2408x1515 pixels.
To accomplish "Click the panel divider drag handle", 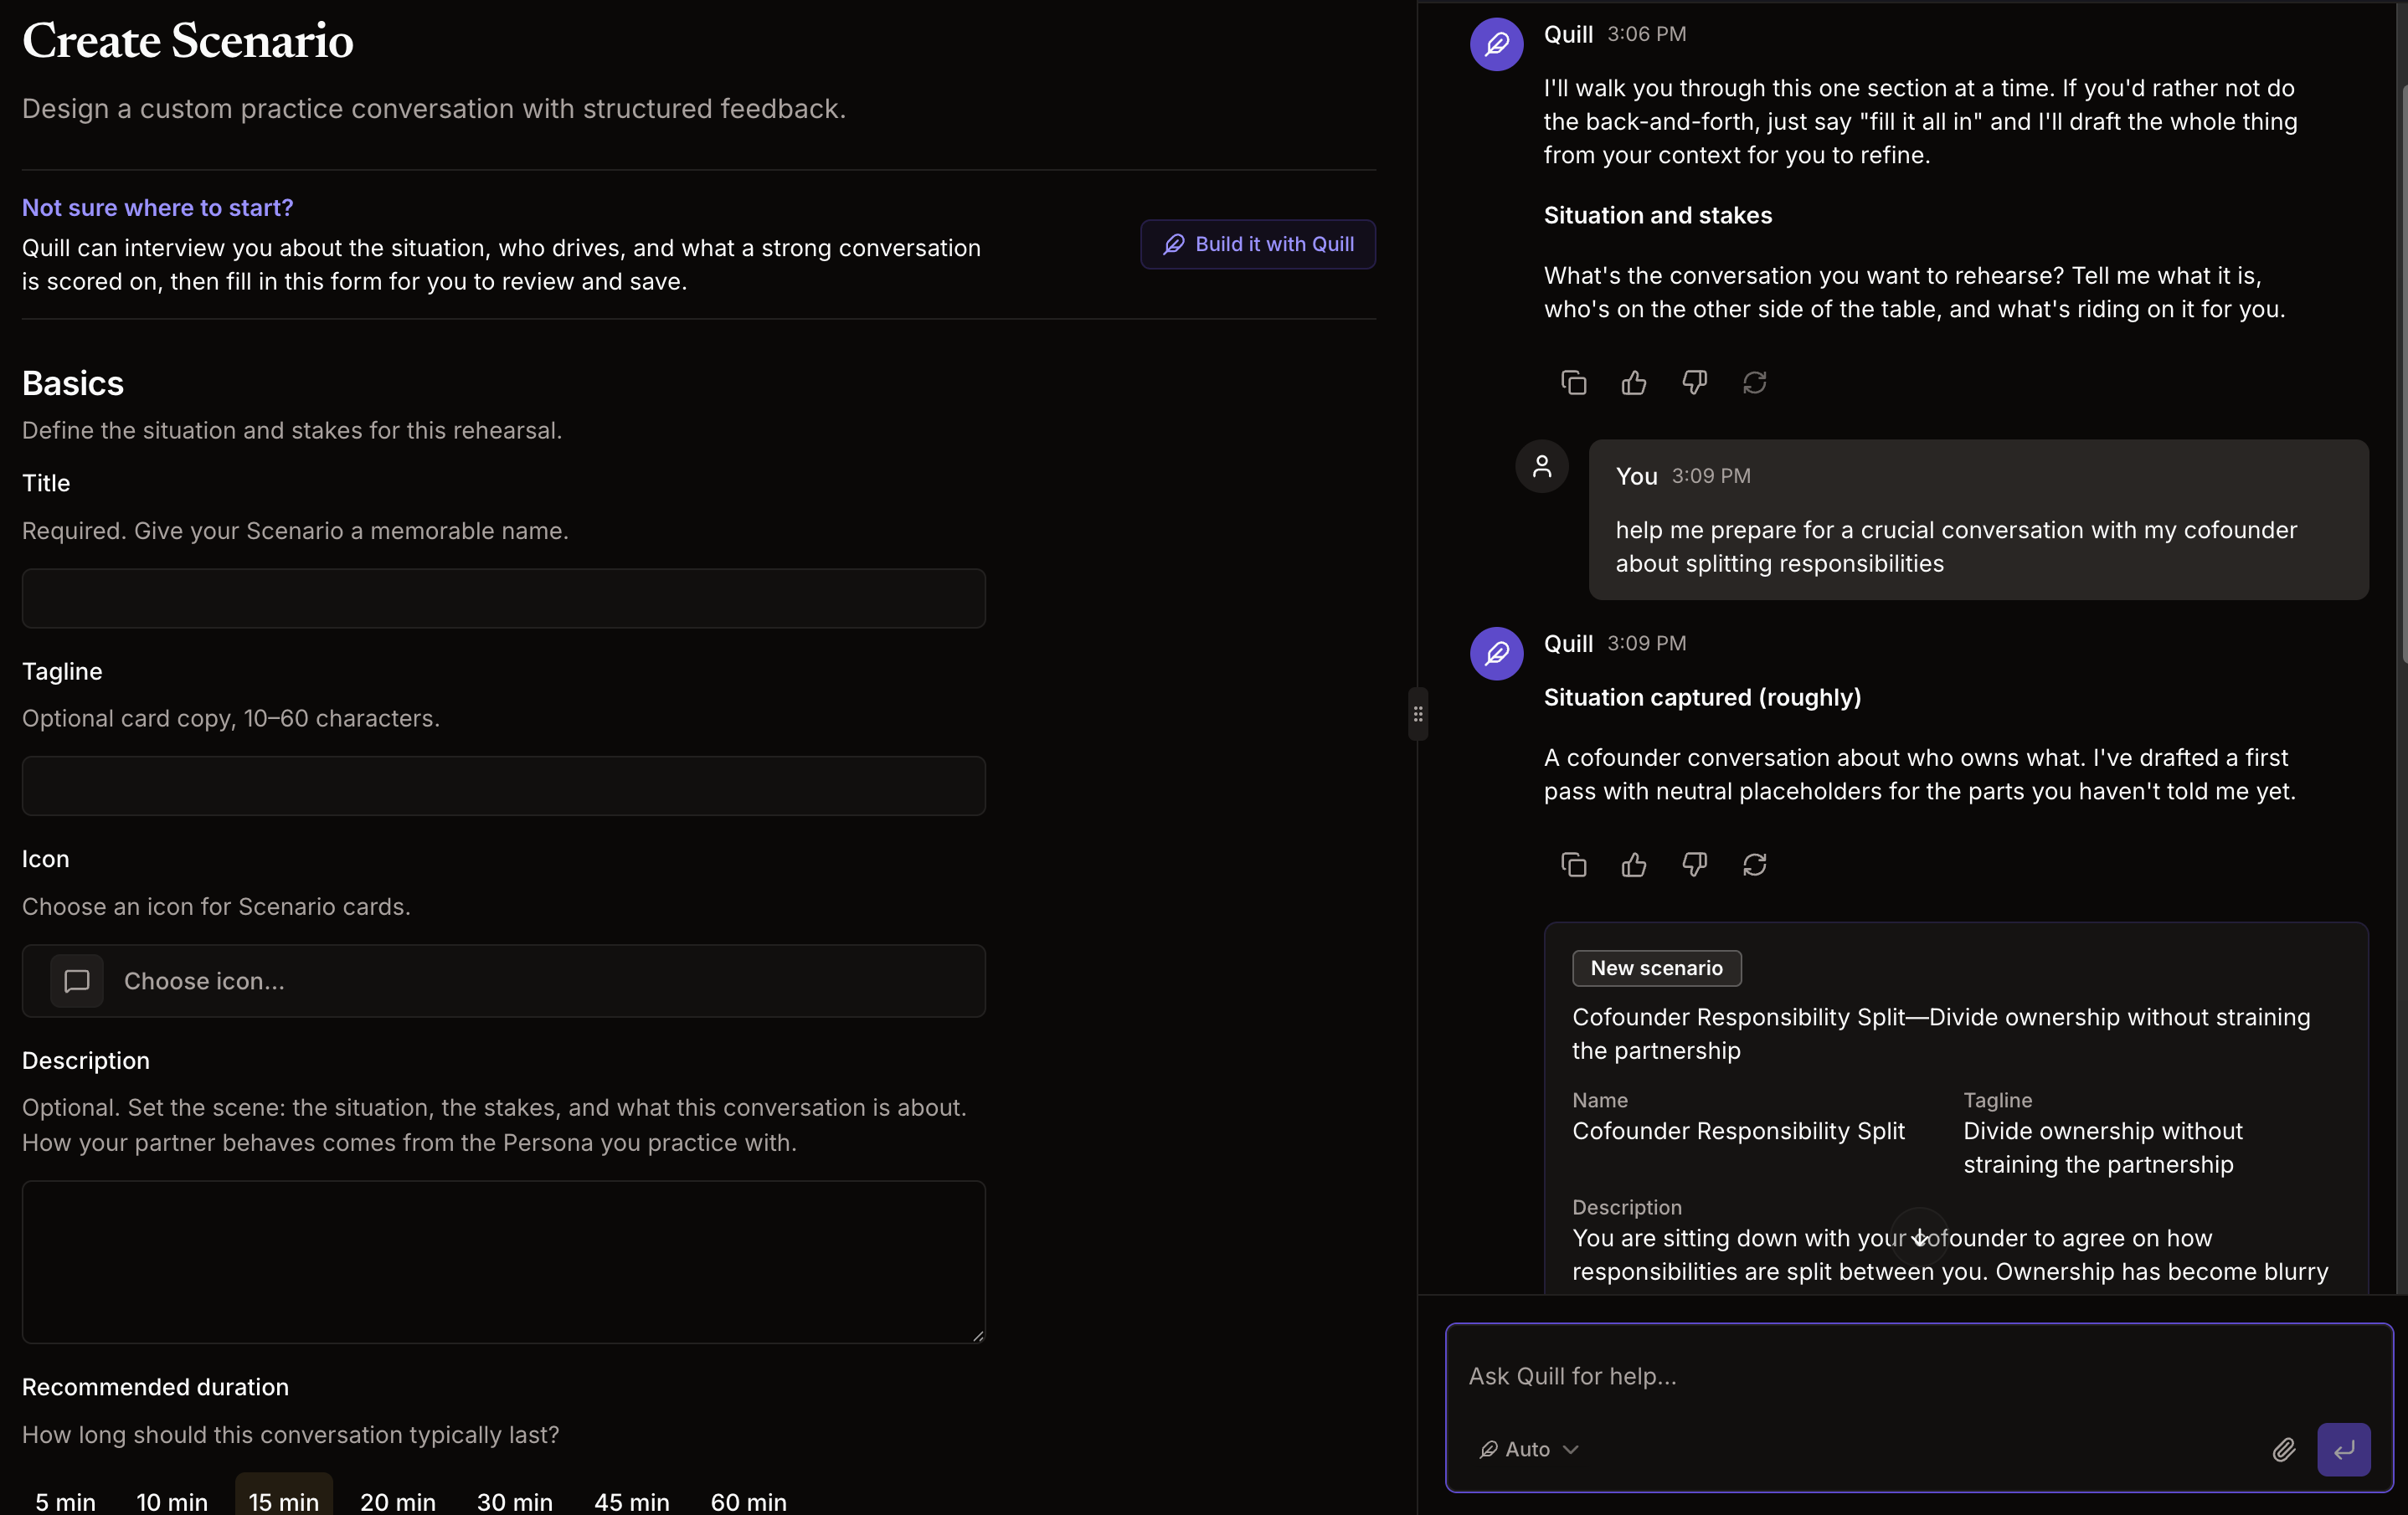I will [x=1417, y=714].
